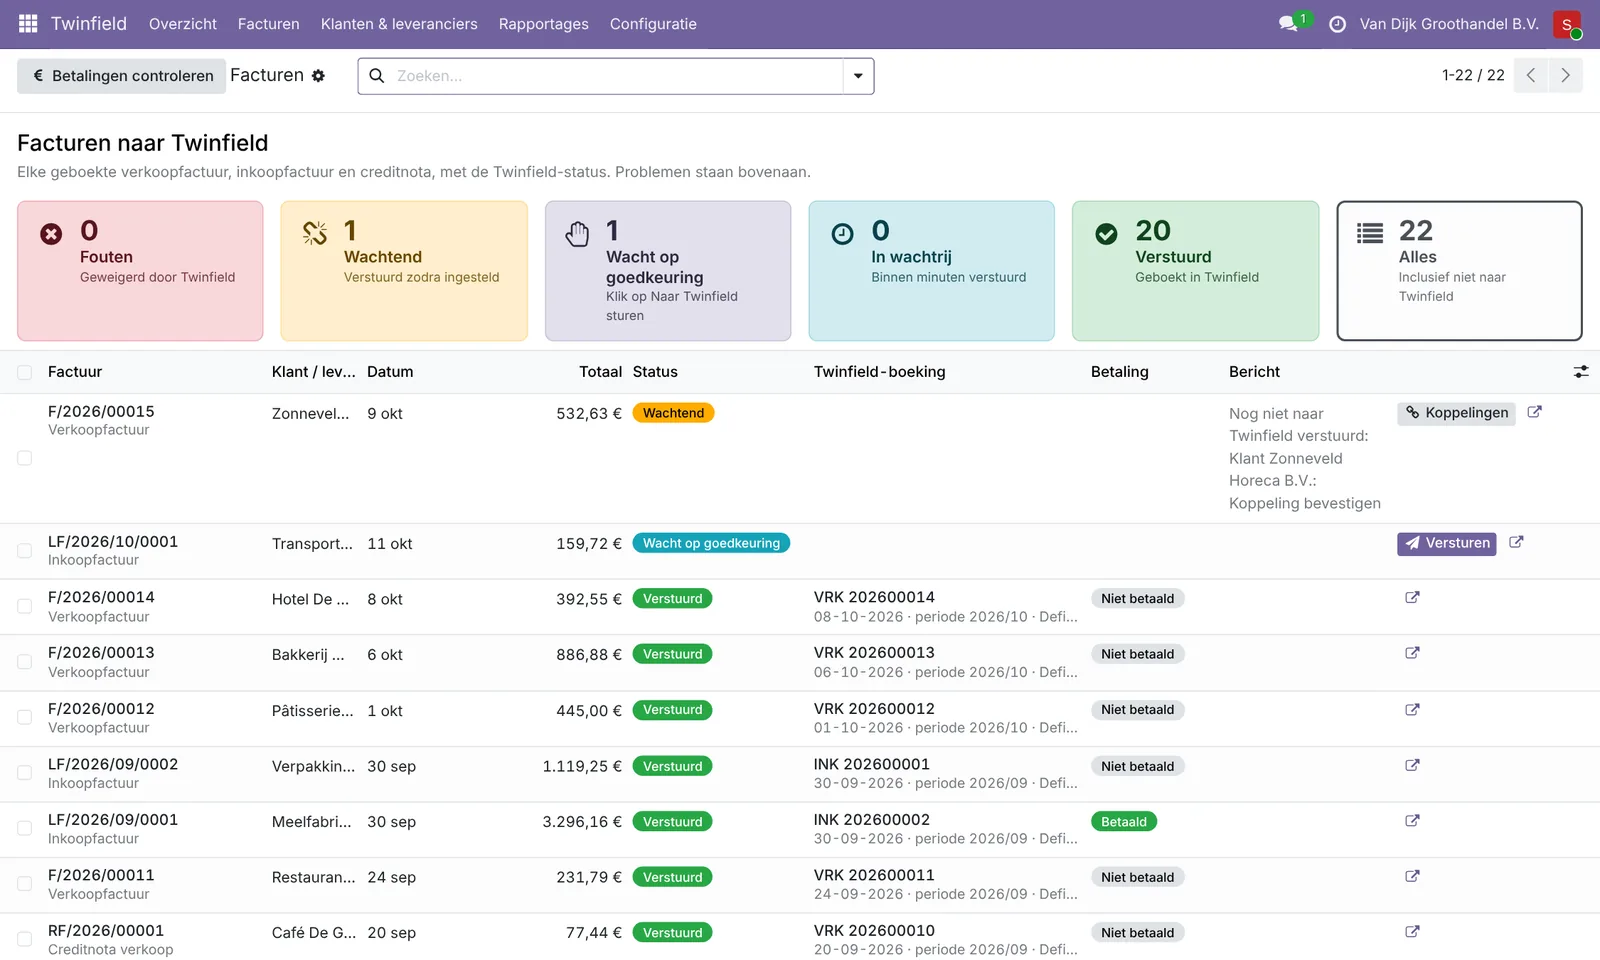Click Koppelingen button for F/2026/00015
The width and height of the screenshot is (1600, 960).
[1456, 413]
